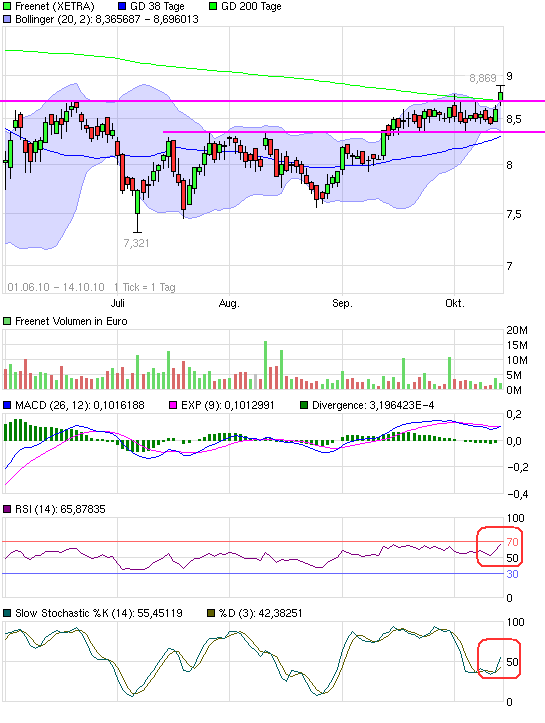Click the Juli x-axis label
The height and width of the screenshot is (723, 545).
click(x=118, y=303)
